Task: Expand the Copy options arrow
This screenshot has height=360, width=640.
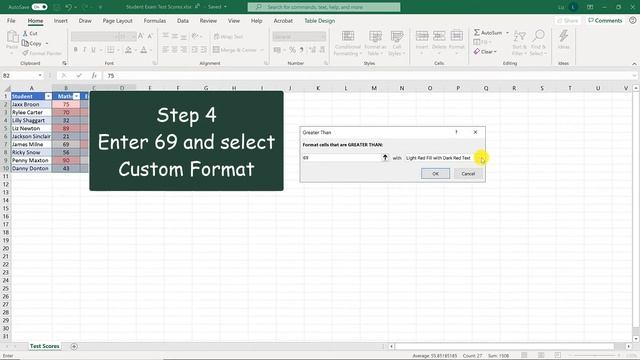Action: 47,43
